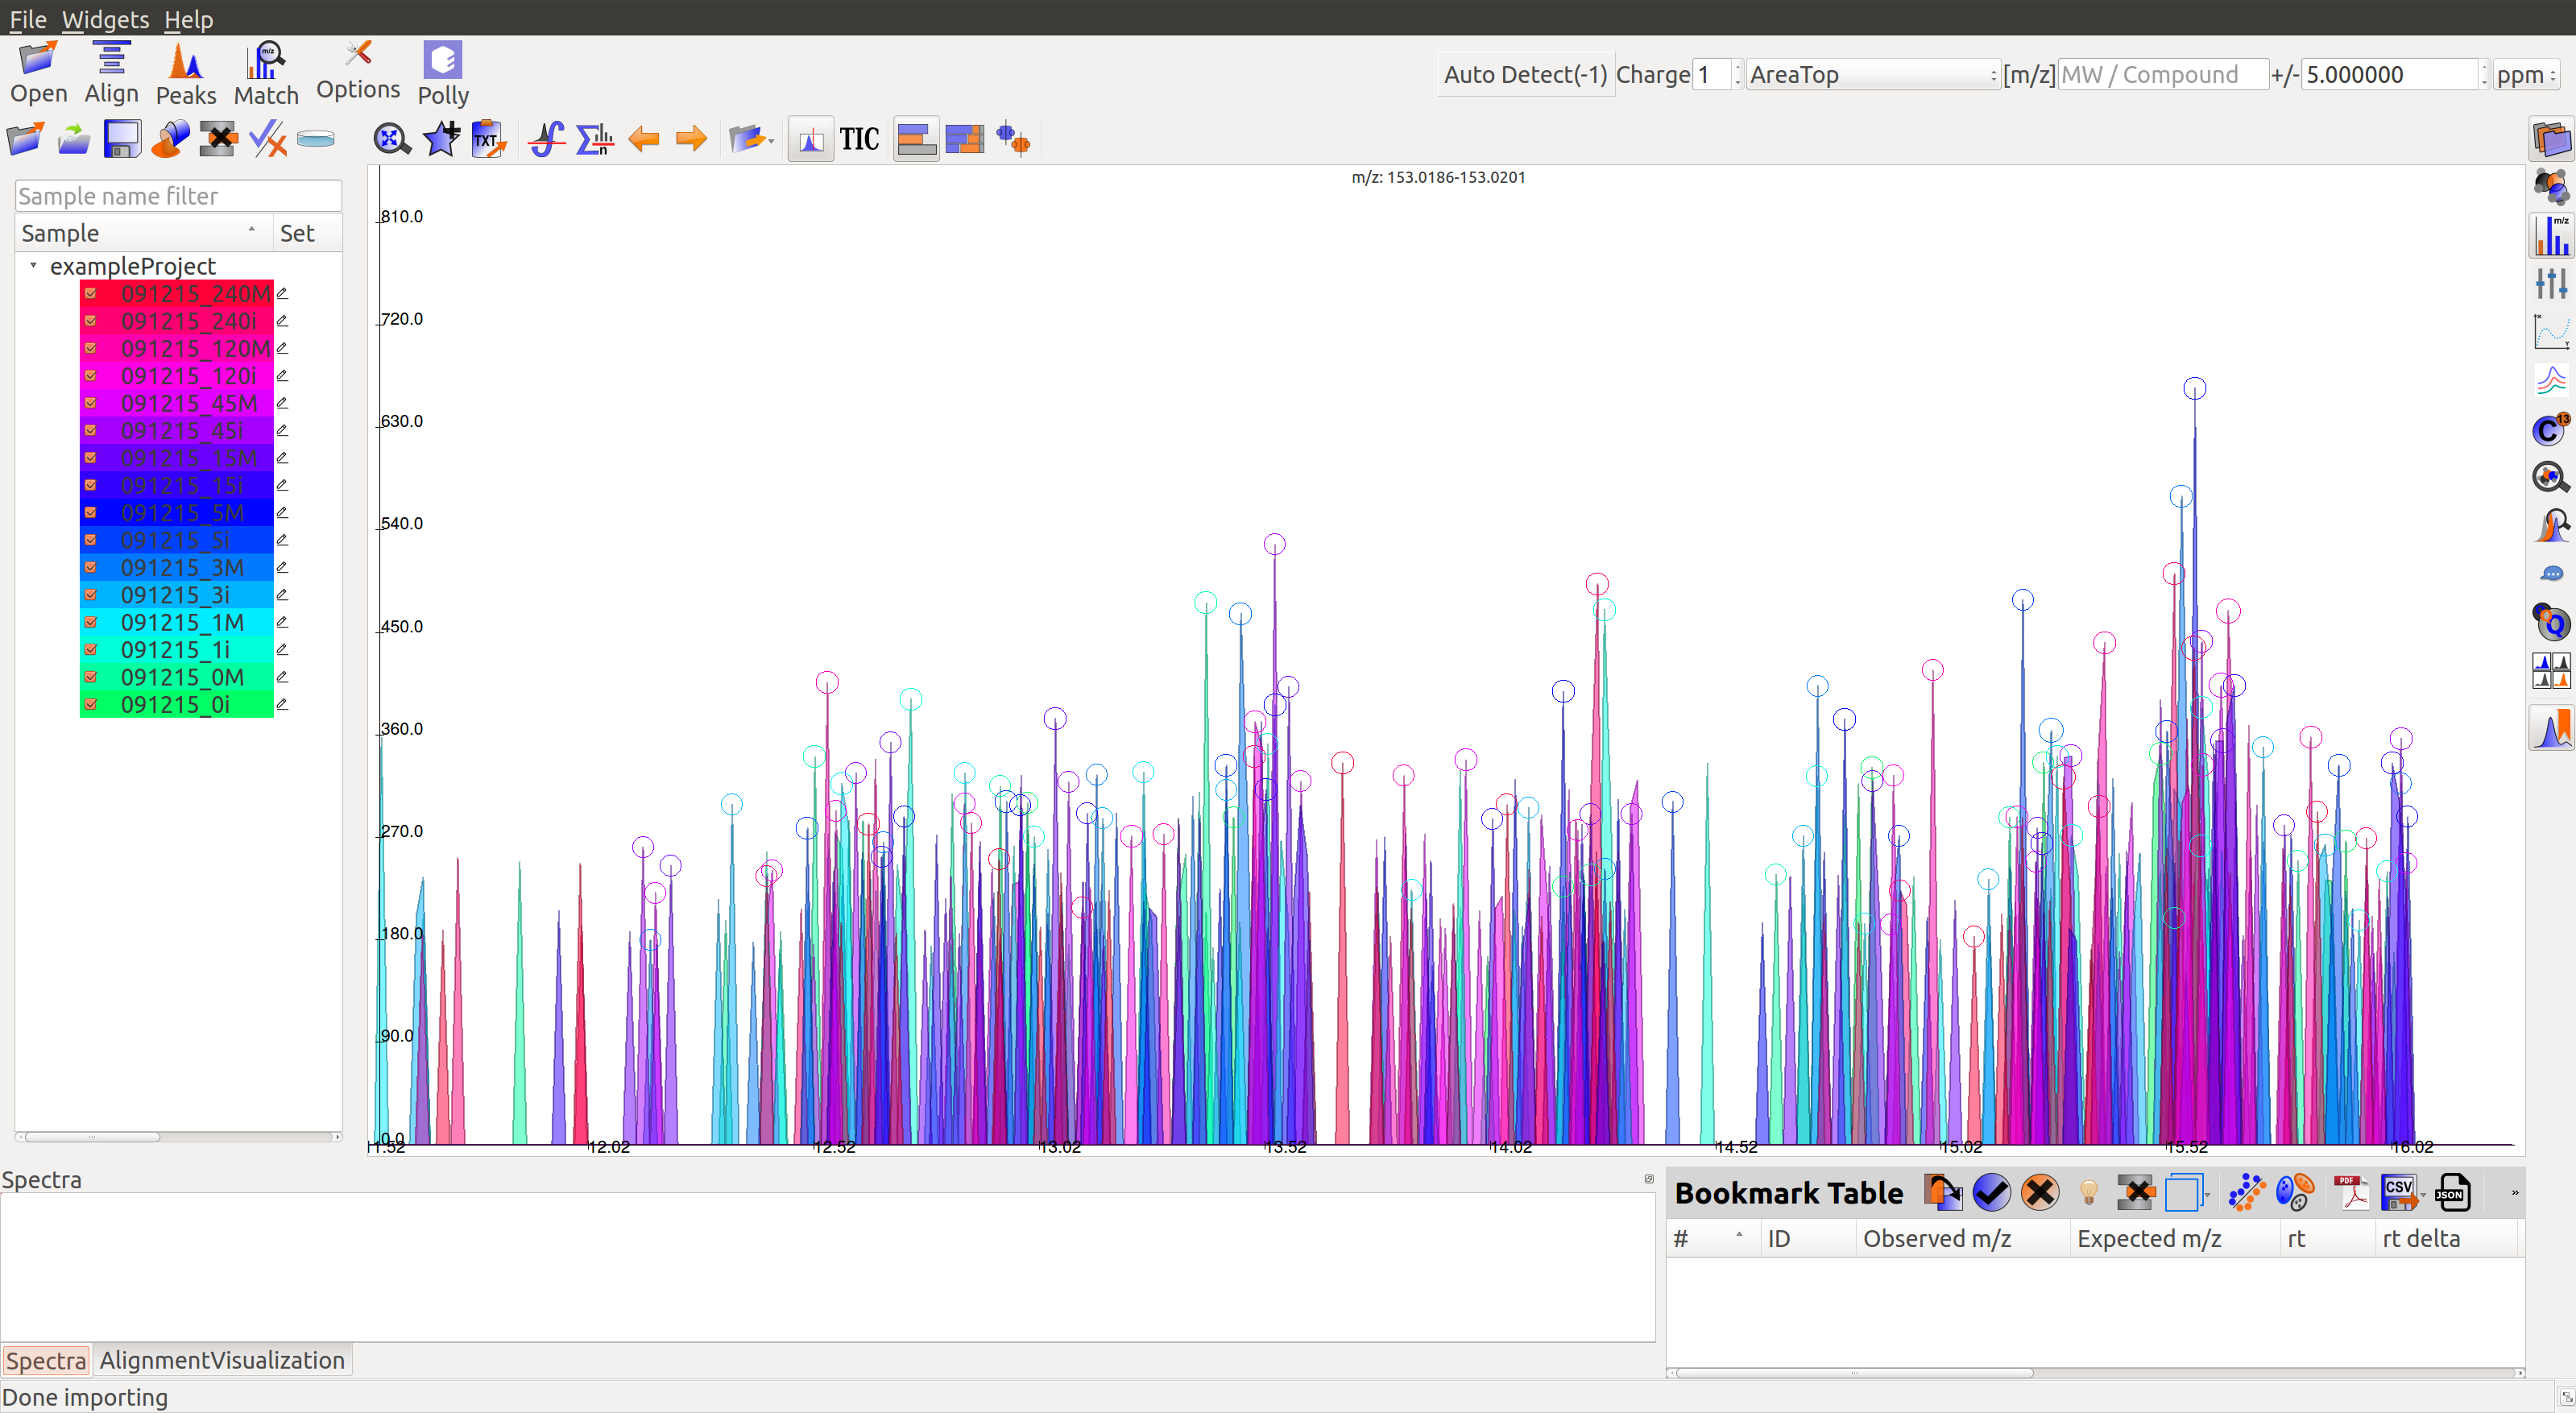Click the blue C compounds icon in sidebar
The width and height of the screenshot is (2576, 1413).
pos(2551,430)
